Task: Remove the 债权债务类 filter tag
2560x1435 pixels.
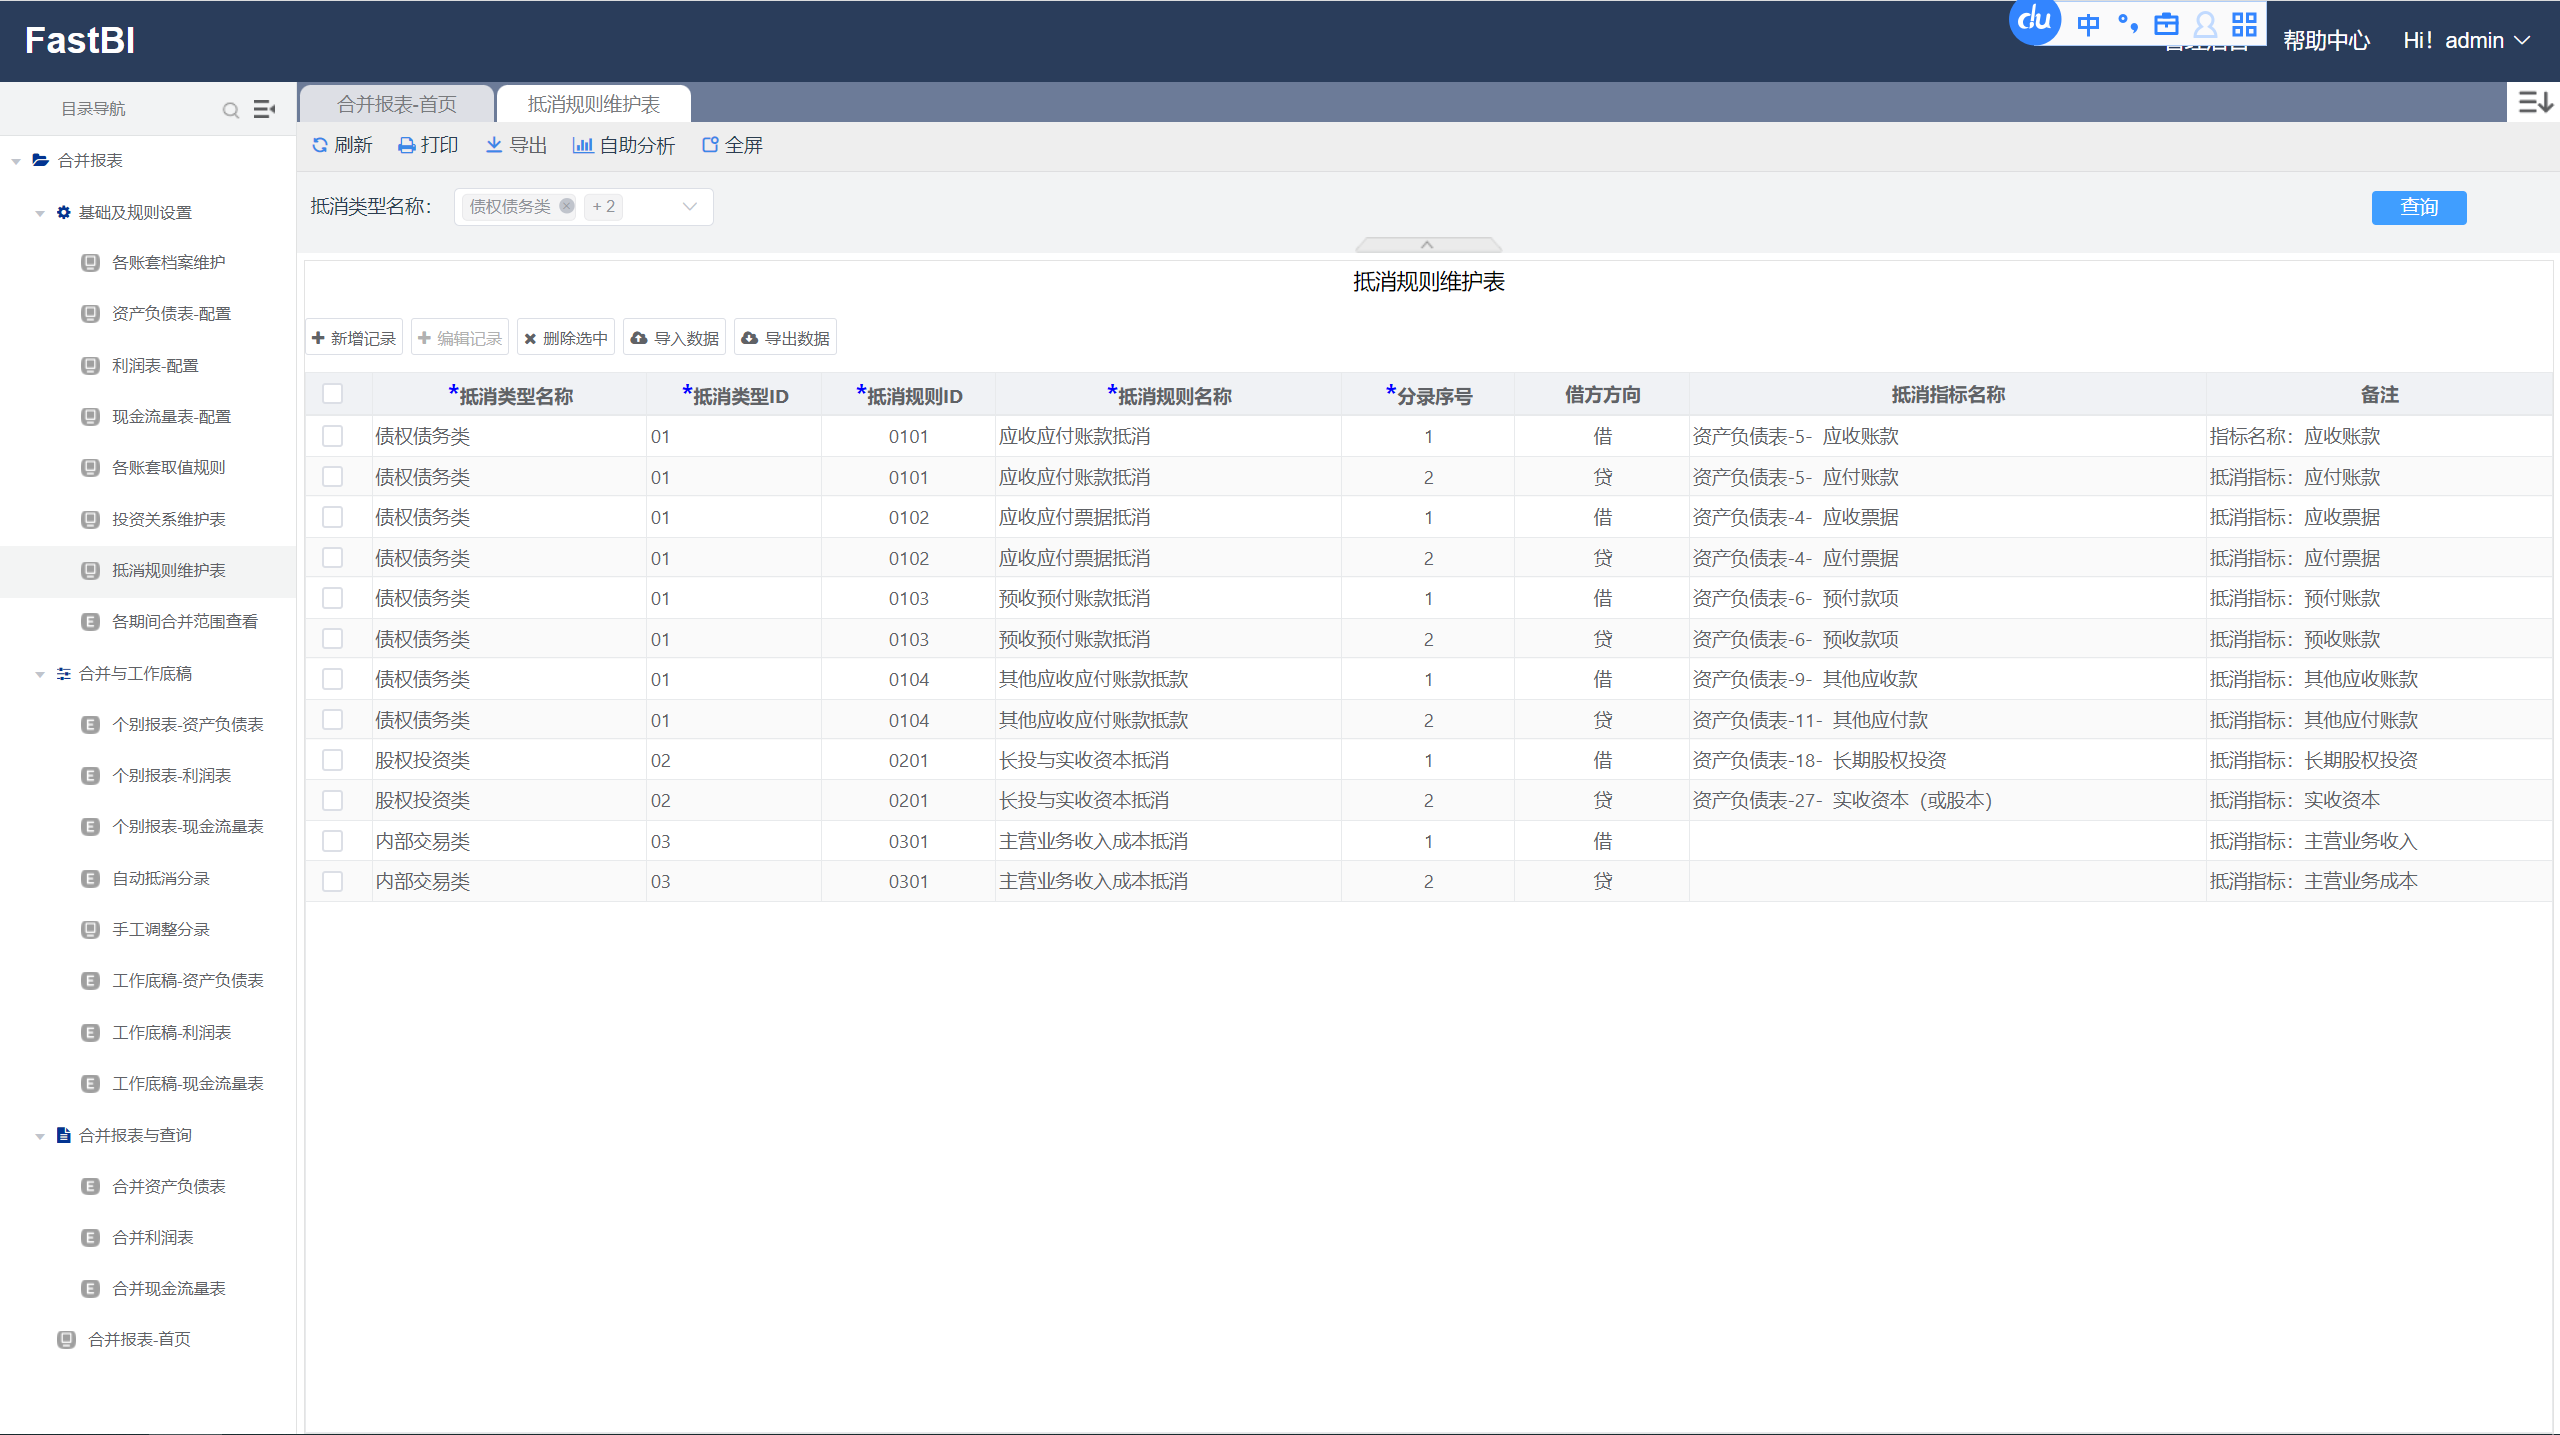Action: click(567, 206)
